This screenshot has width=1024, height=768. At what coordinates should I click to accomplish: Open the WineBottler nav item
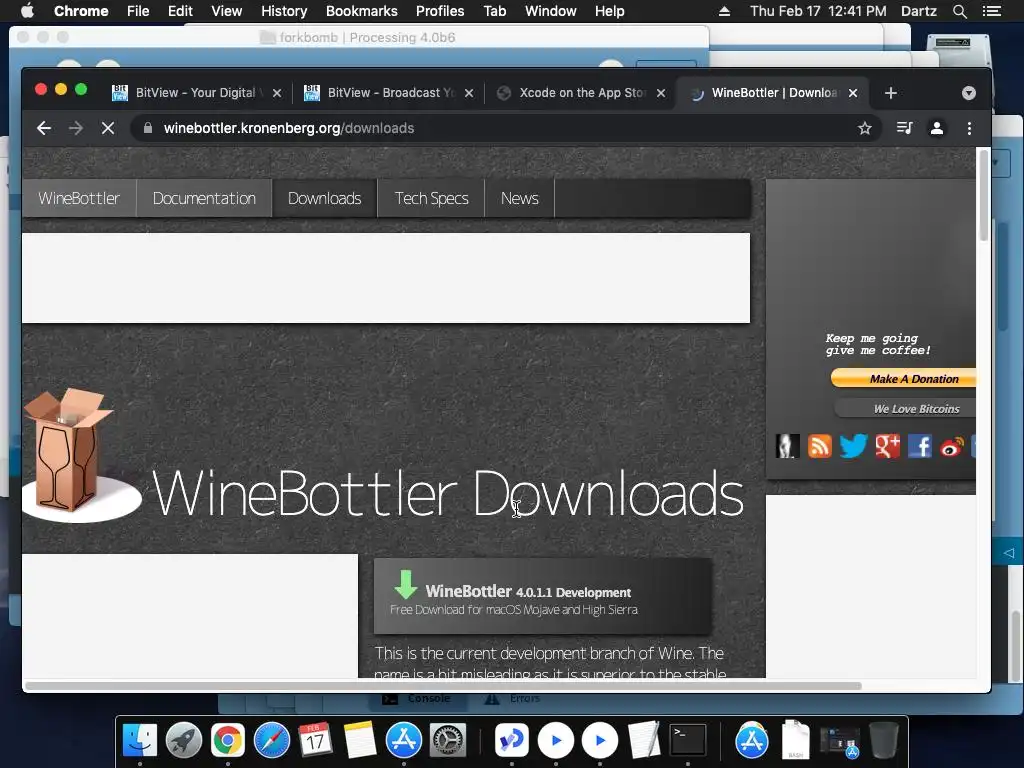[79, 198]
